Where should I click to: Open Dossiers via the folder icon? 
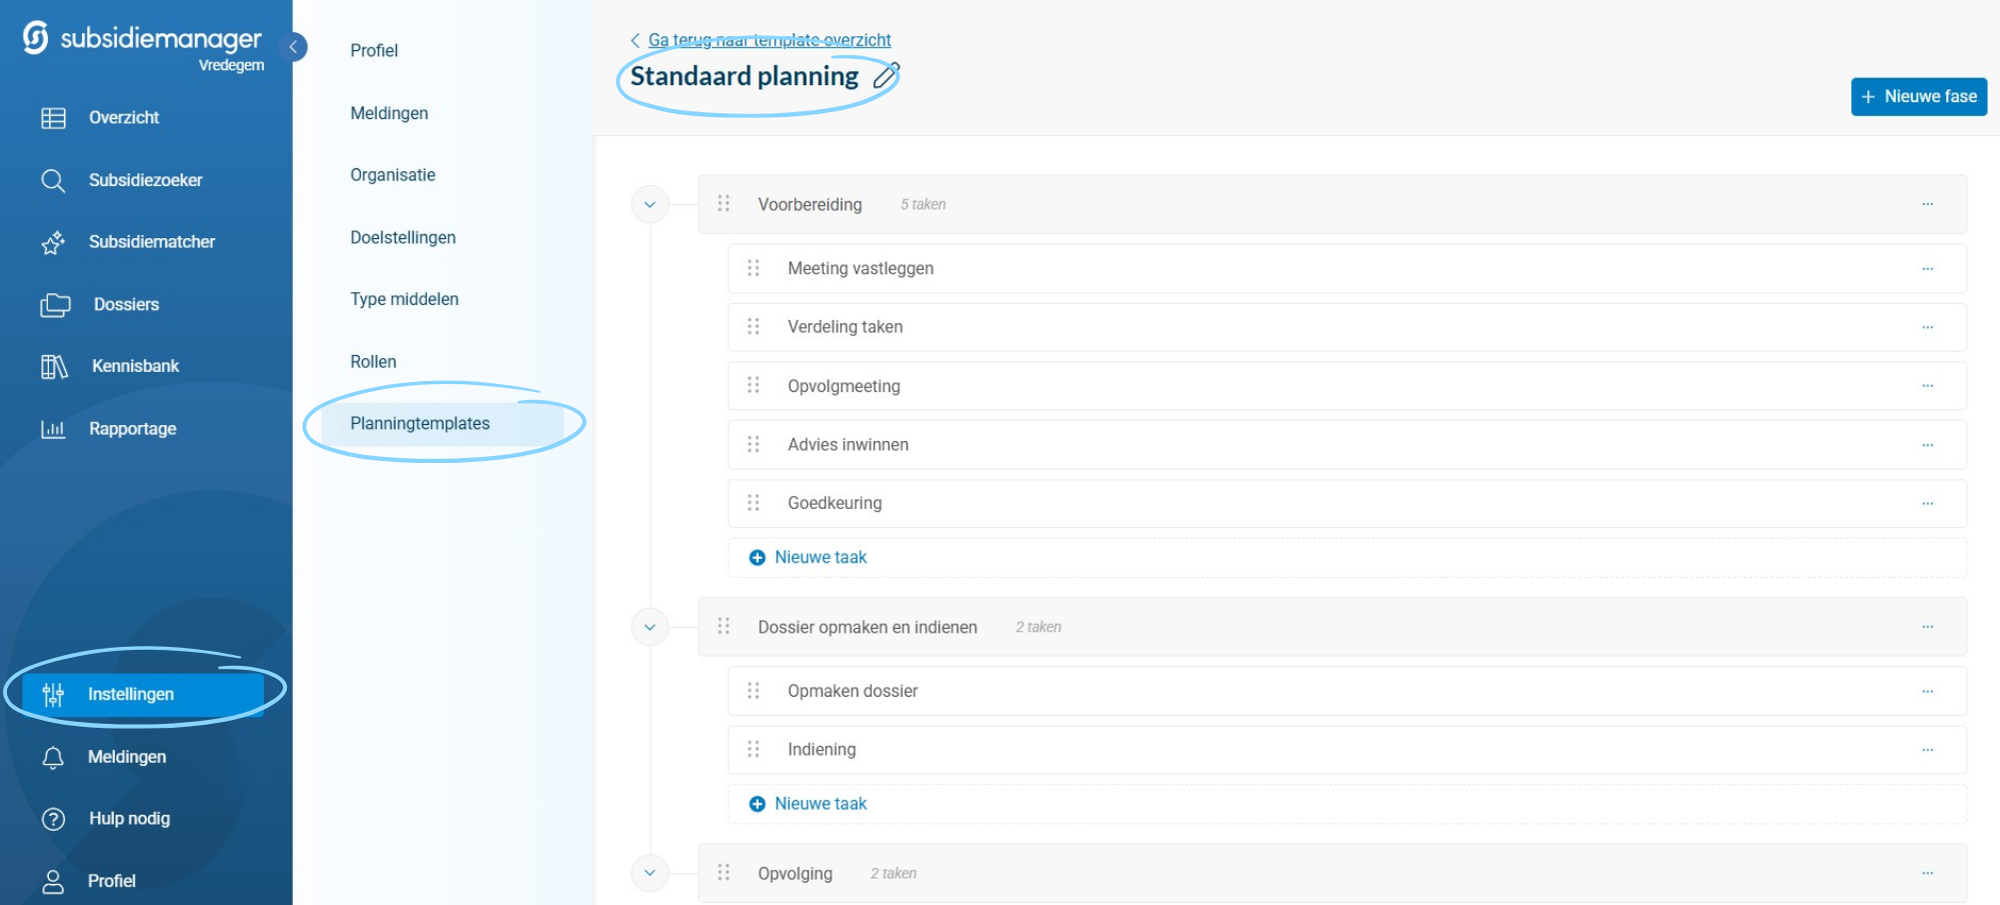pyautogui.click(x=51, y=304)
